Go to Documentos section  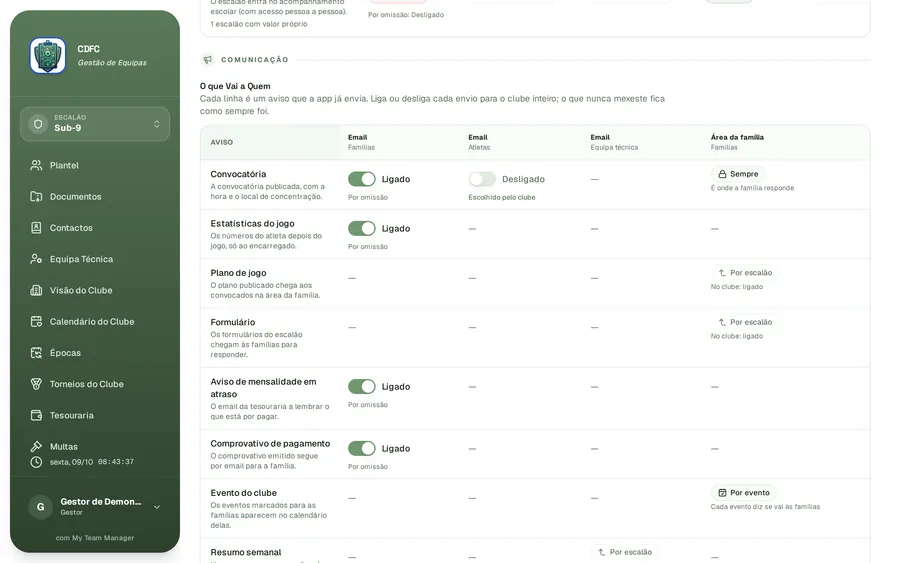point(95,196)
